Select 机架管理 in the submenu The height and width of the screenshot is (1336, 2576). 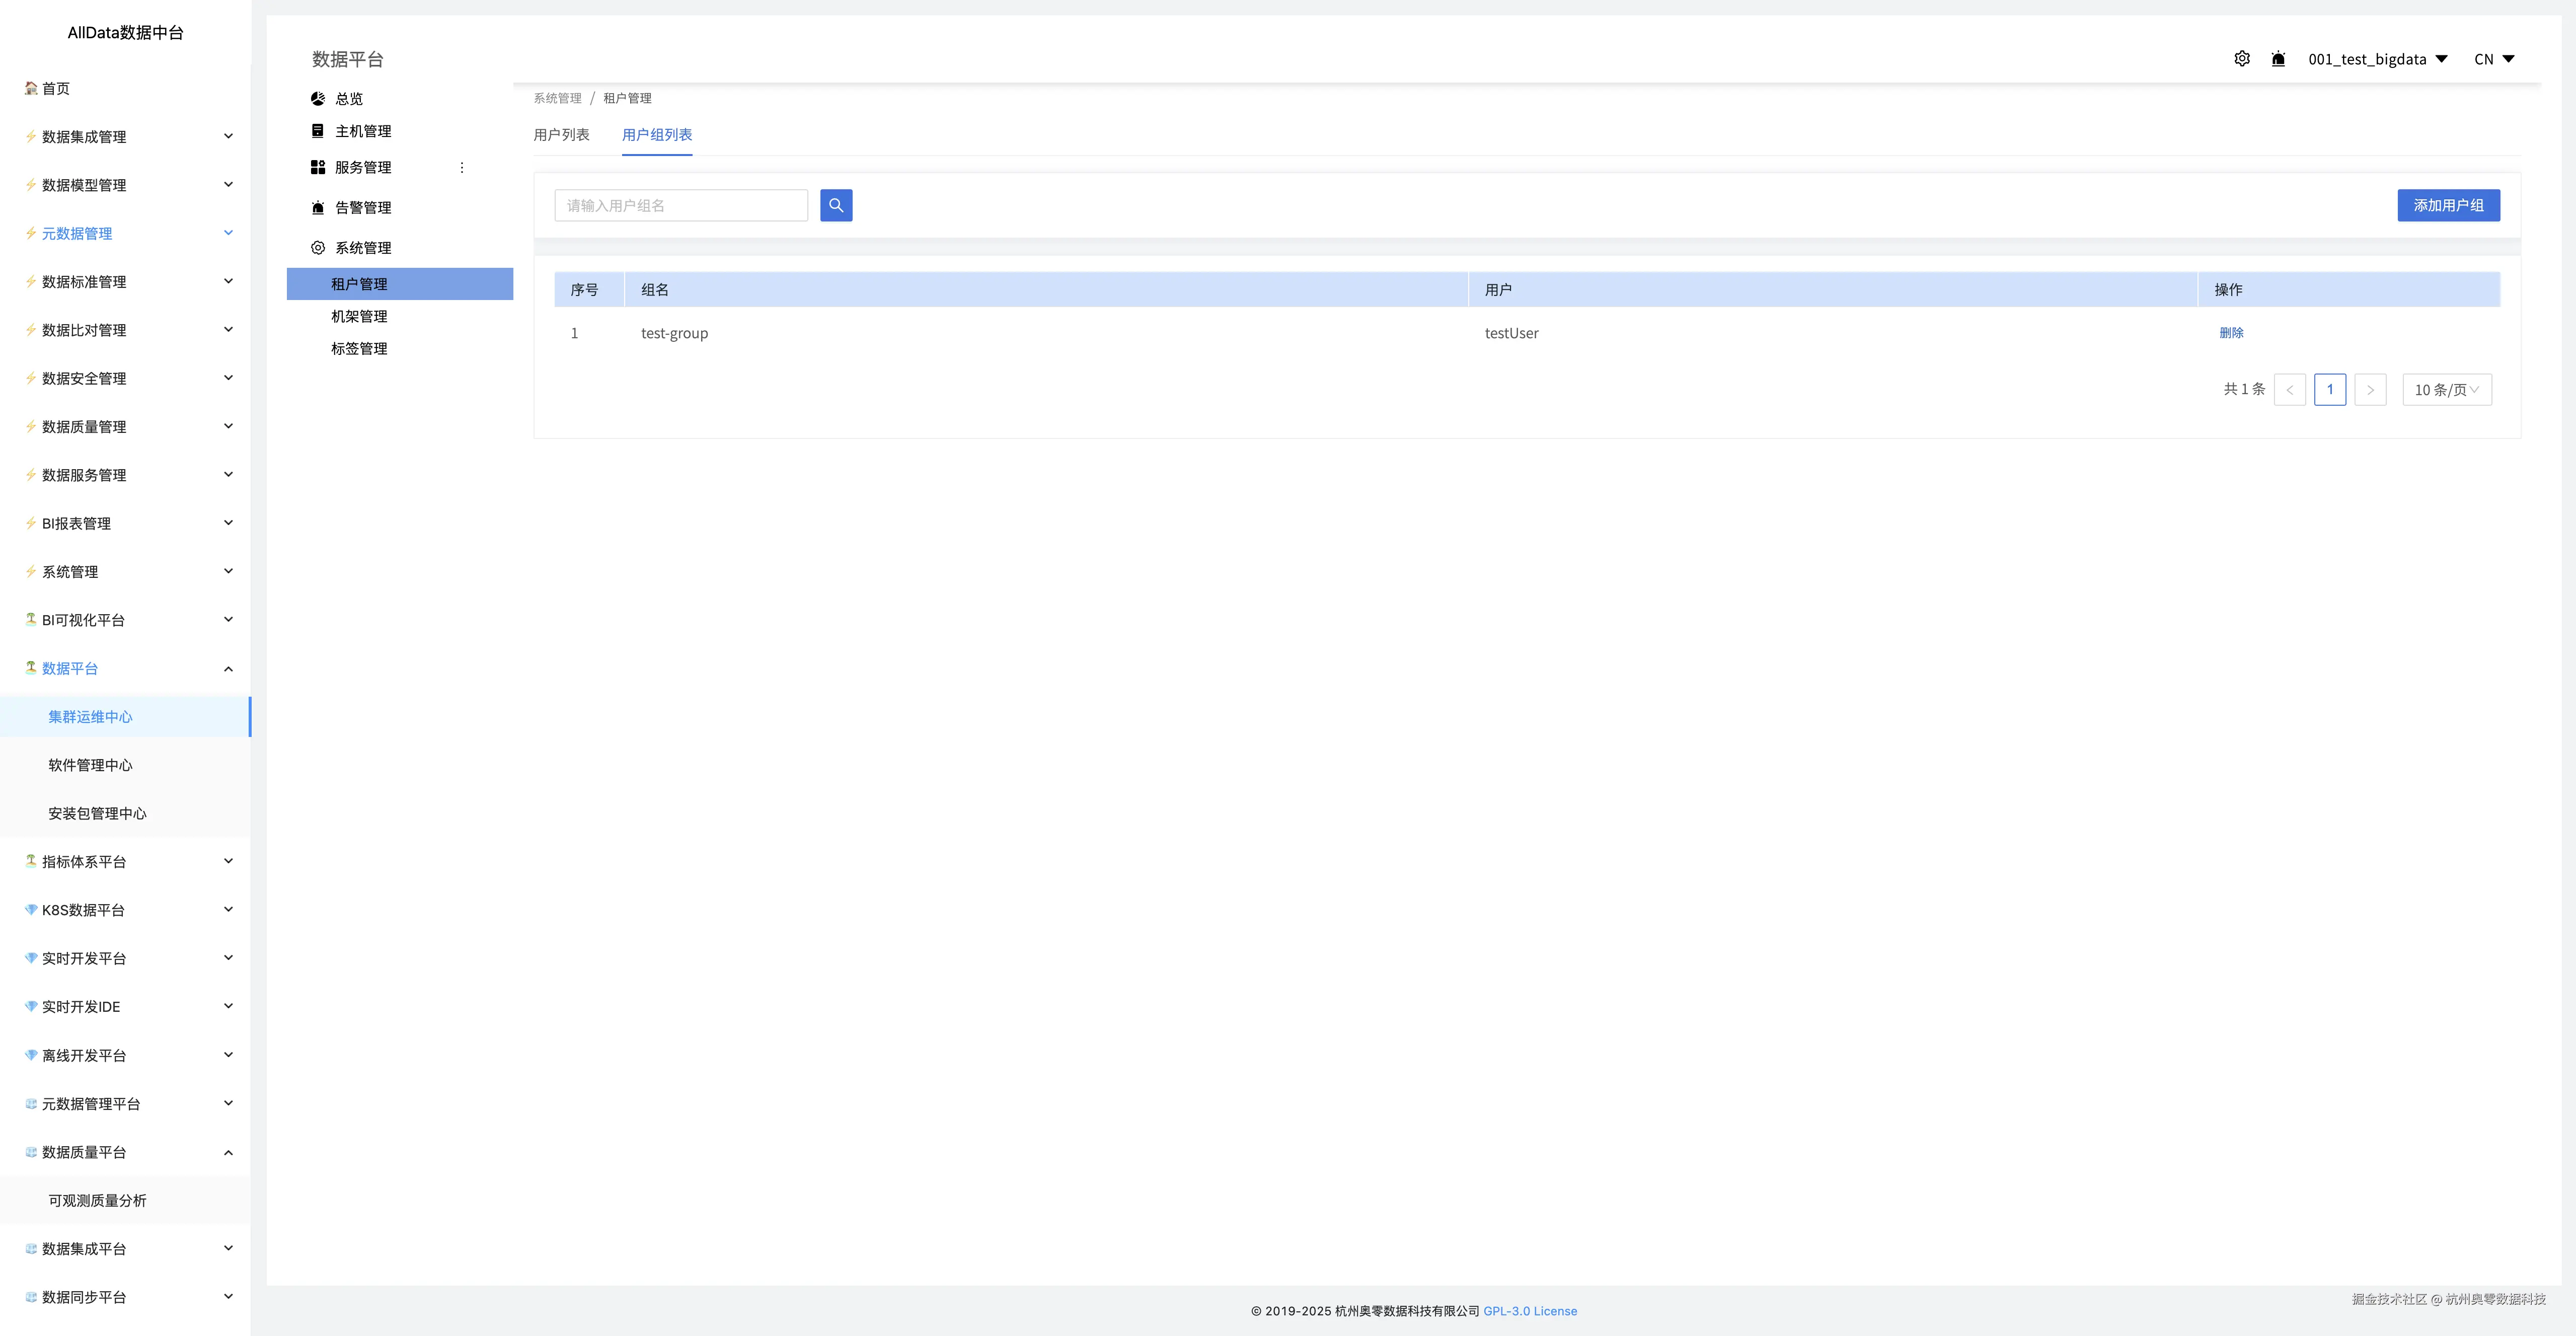click(359, 316)
